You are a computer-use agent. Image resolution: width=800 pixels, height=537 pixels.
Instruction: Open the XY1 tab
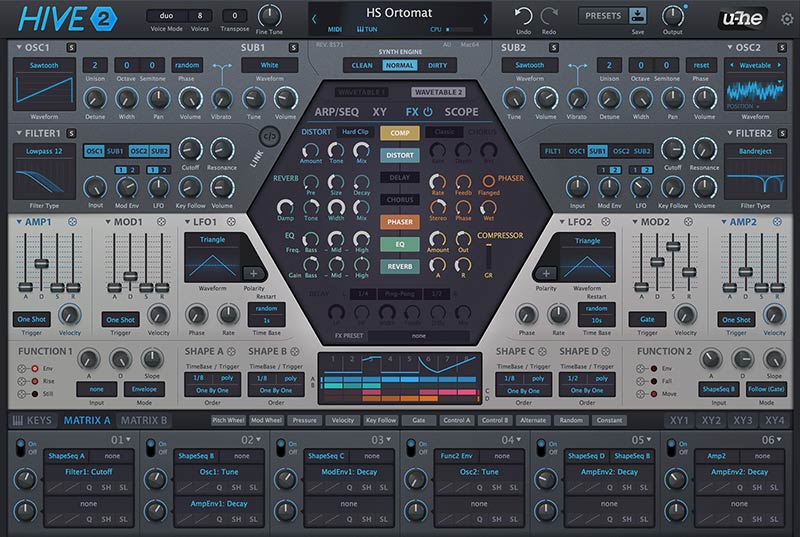pos(679,420)
